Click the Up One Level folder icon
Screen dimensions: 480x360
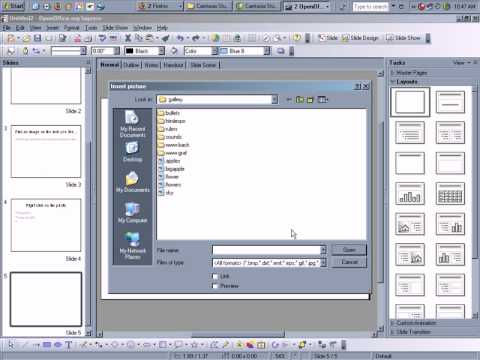click(300, 99)
